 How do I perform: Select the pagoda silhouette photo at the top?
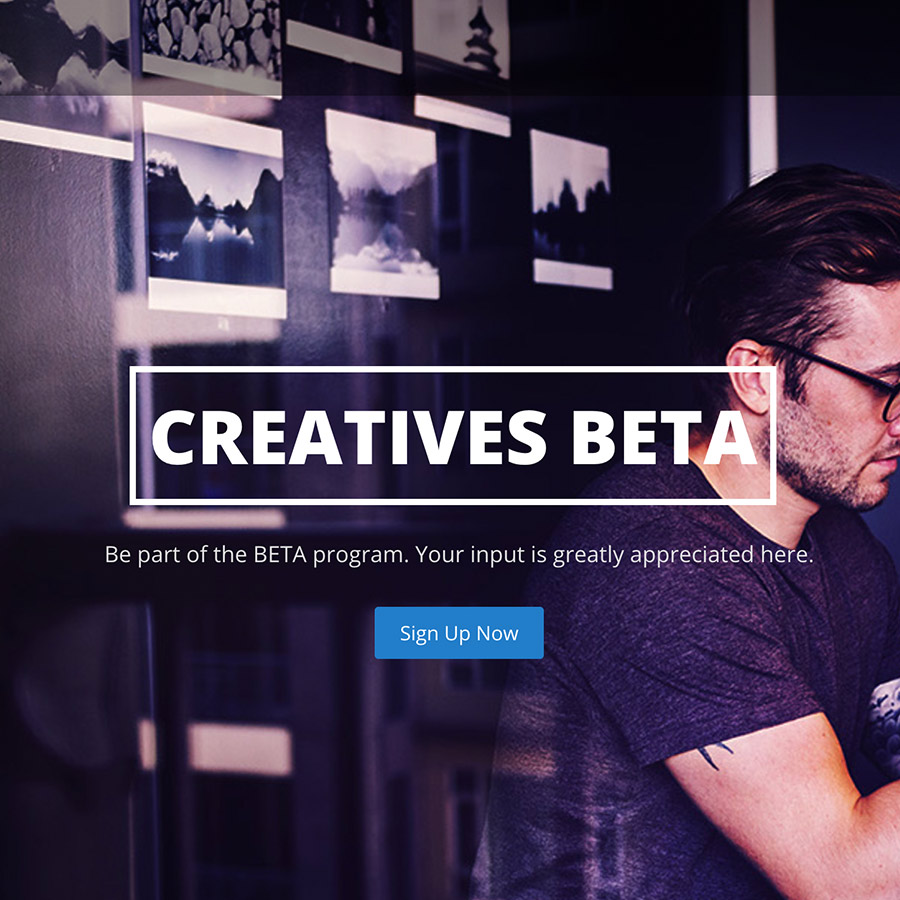click(x=461, y=38)
